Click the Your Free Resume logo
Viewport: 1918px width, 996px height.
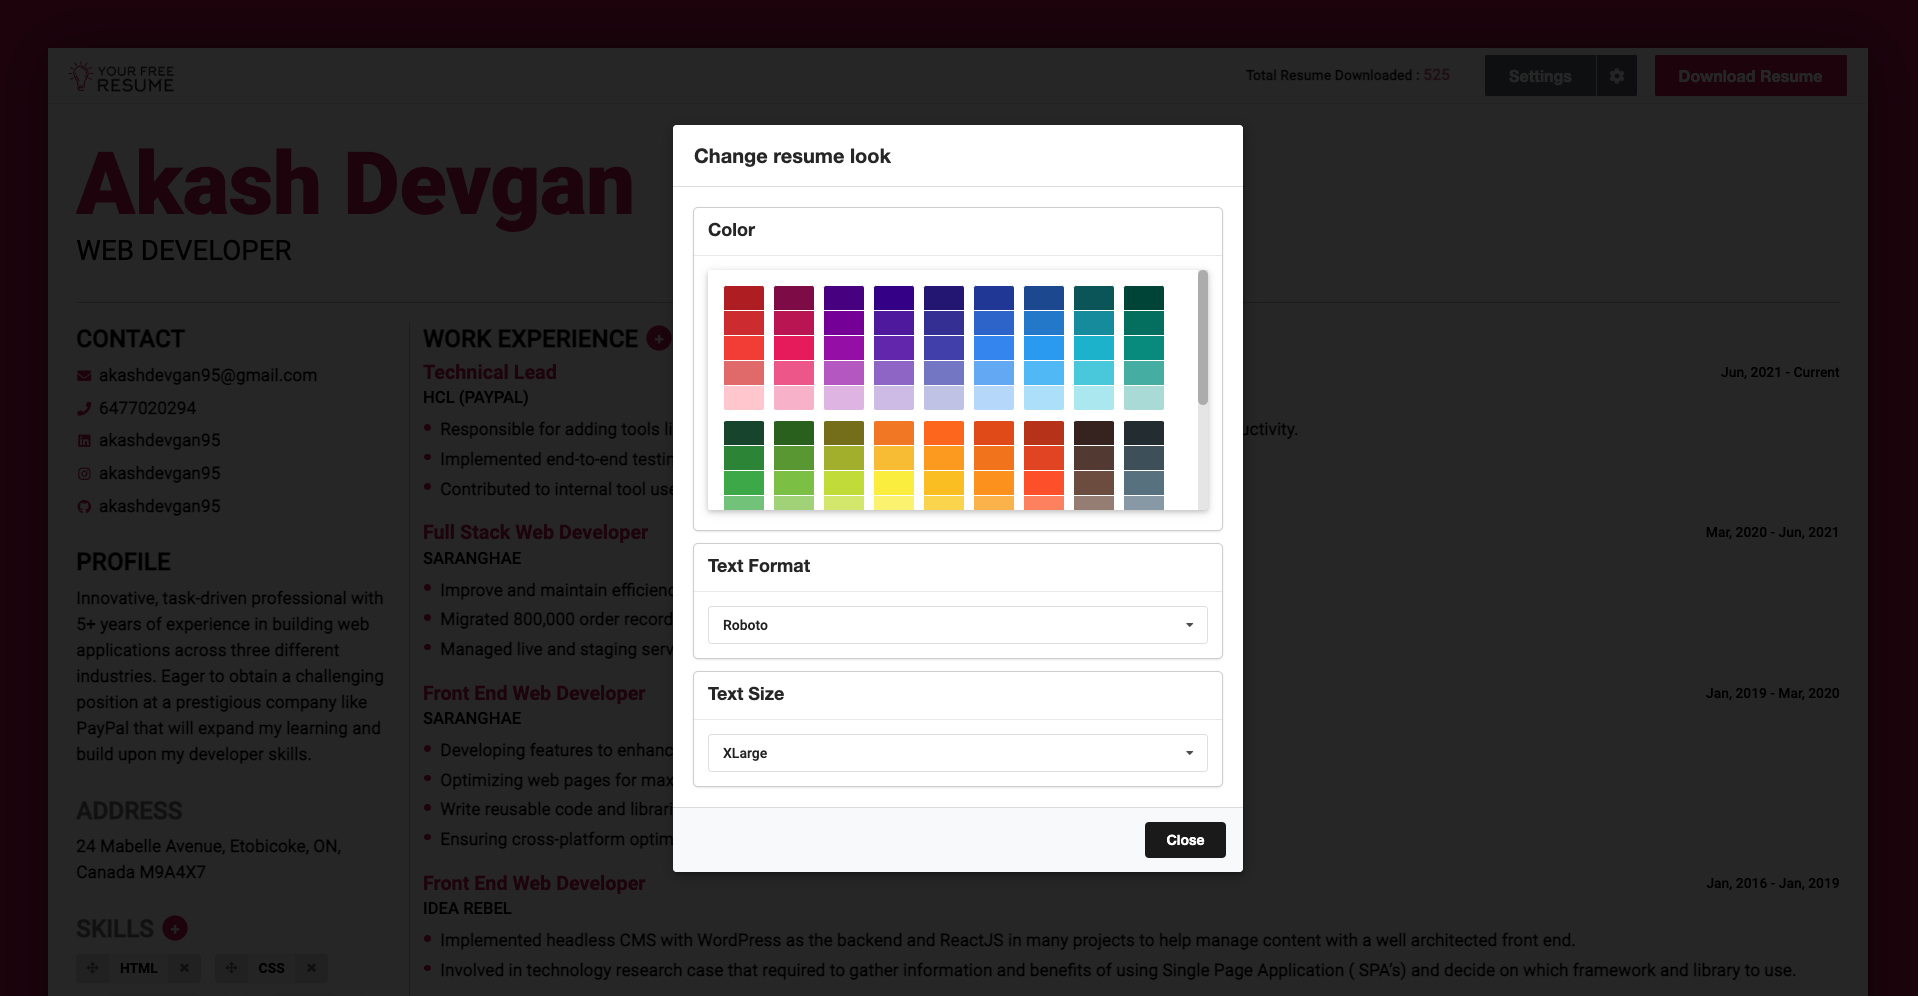pyautogui.click(x=121, y=77)
